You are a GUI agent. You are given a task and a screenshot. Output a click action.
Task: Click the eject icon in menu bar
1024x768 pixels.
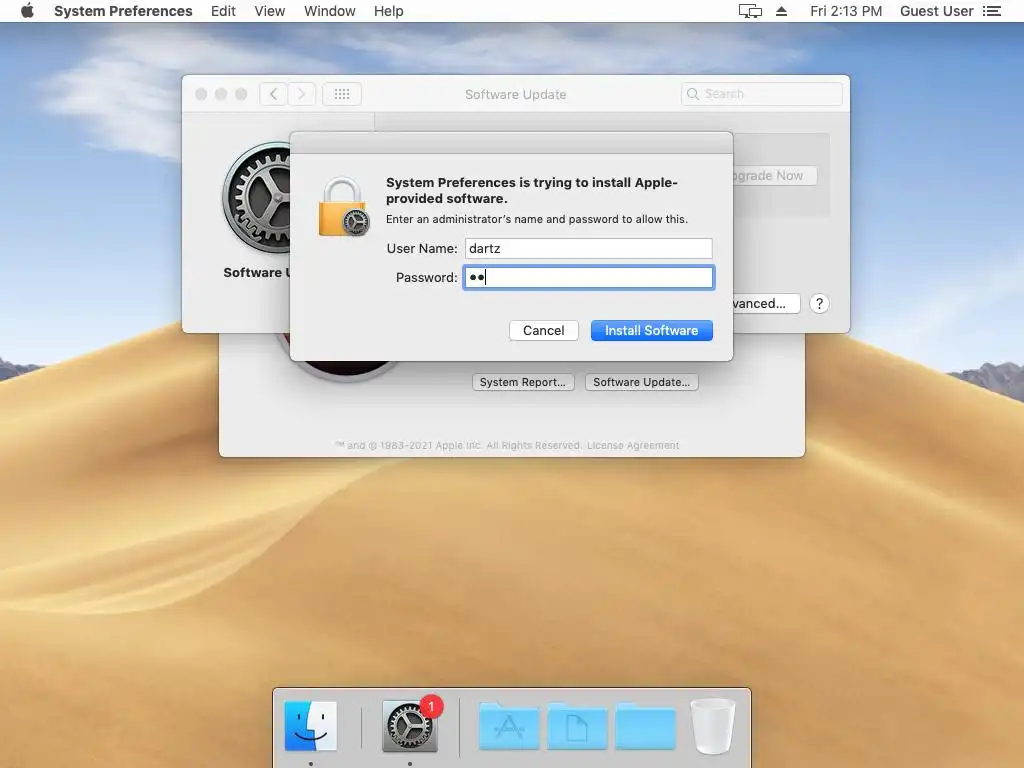coord(781,11)
